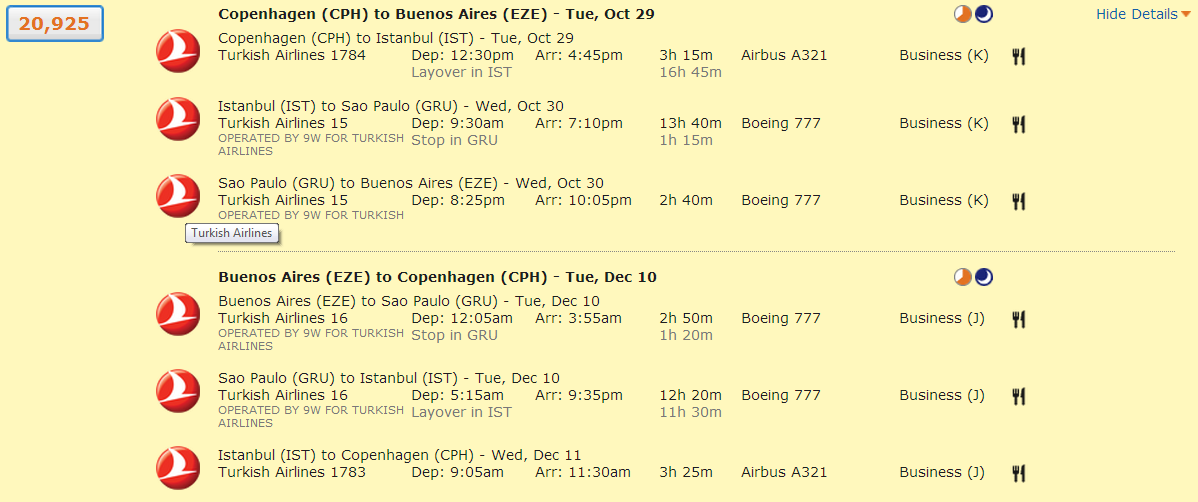Screen dimensions: 1198x502
Task: Click the moon icon on return trip header
Action: [x=984, y=277]
